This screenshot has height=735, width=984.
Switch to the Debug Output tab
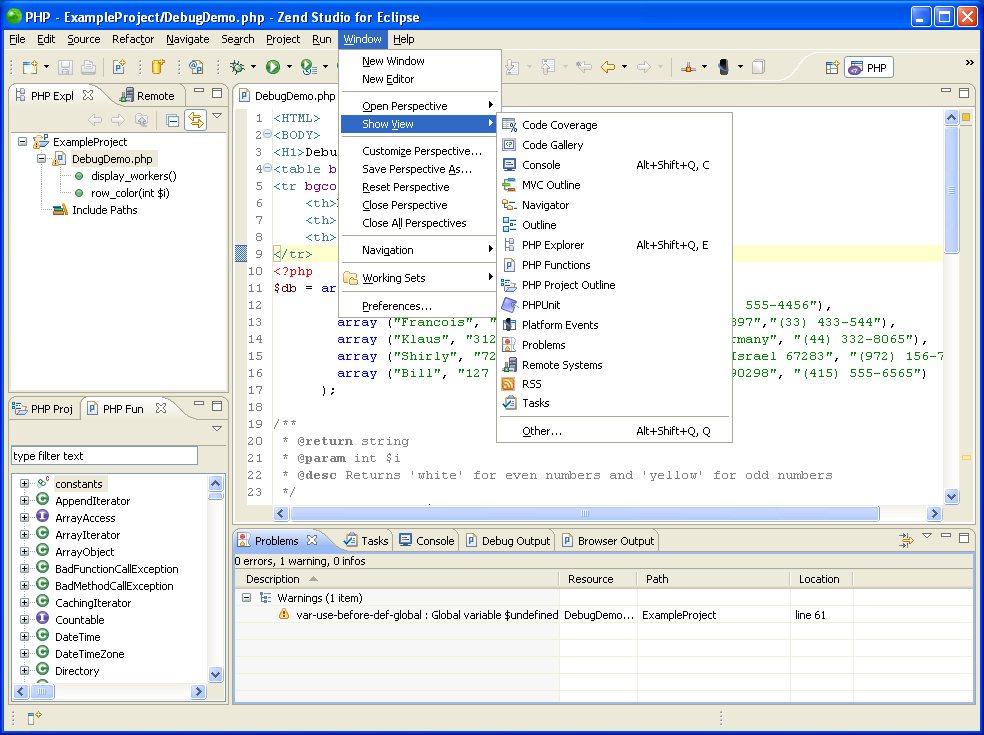[x=516, y=541]
